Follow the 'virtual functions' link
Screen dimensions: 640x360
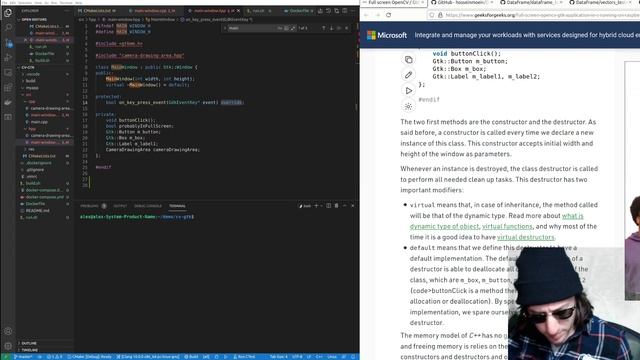point(507,226)
